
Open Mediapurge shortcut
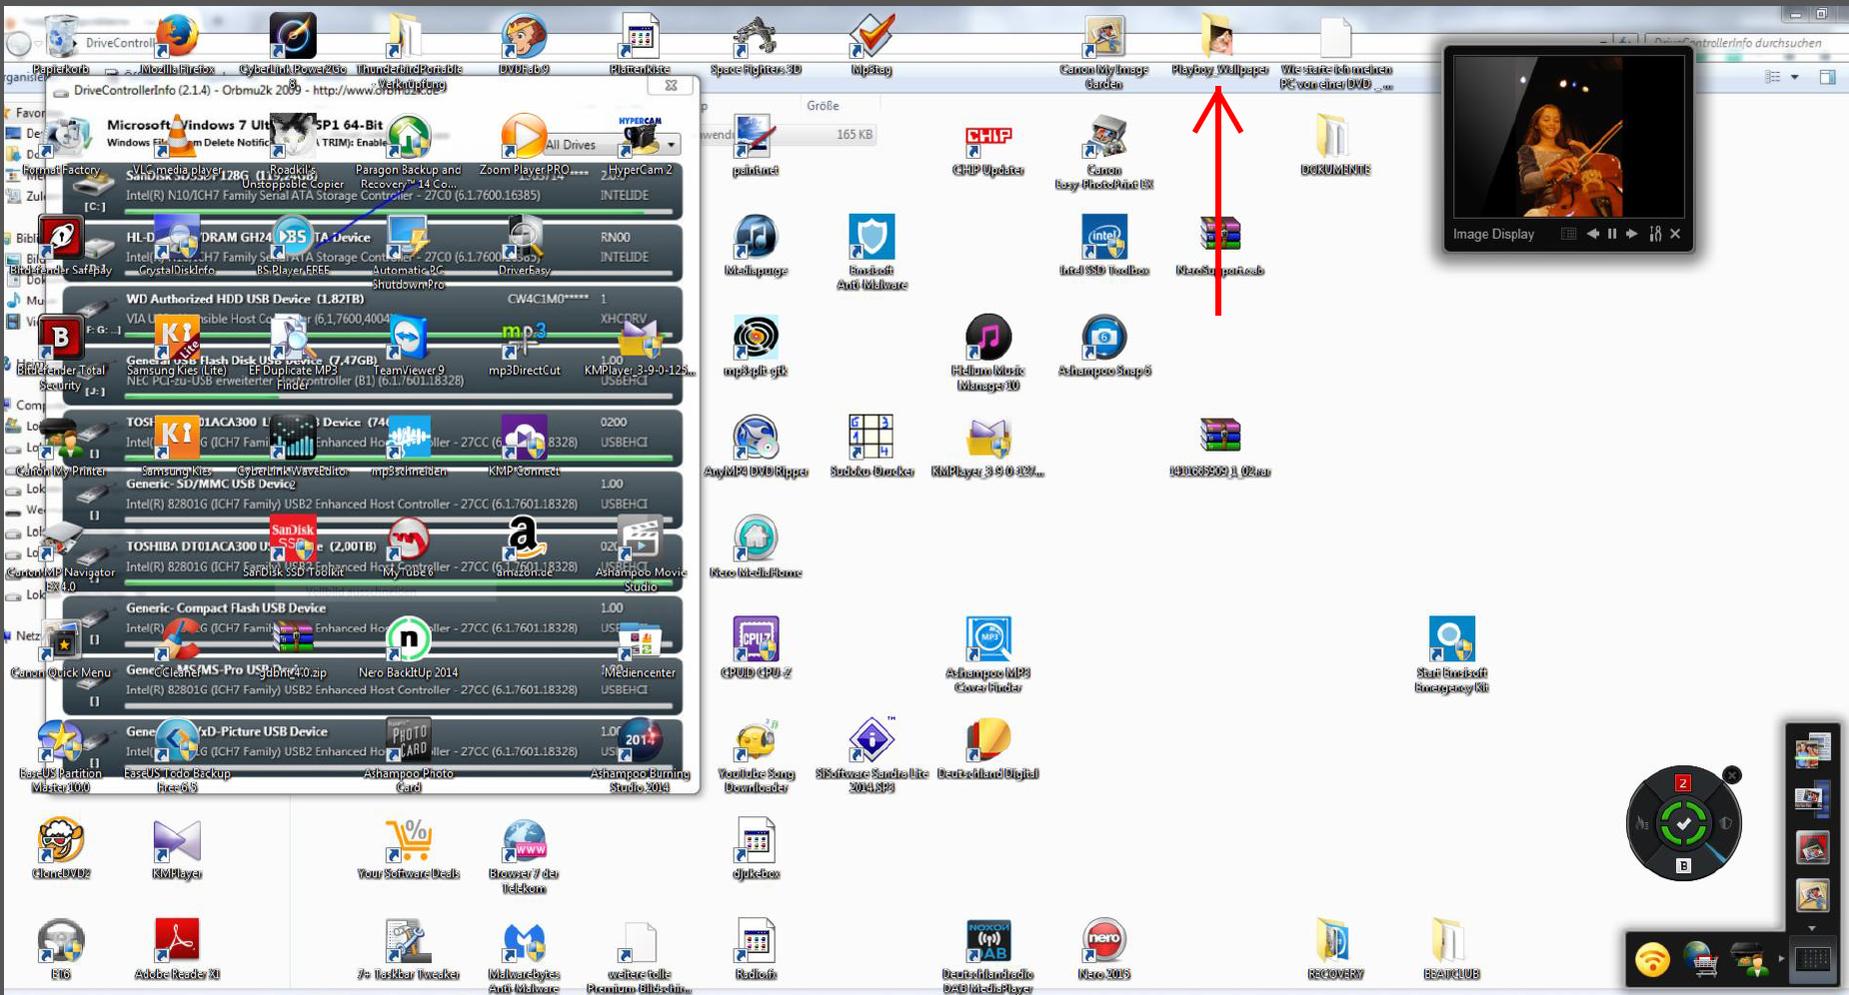(756, 245)
